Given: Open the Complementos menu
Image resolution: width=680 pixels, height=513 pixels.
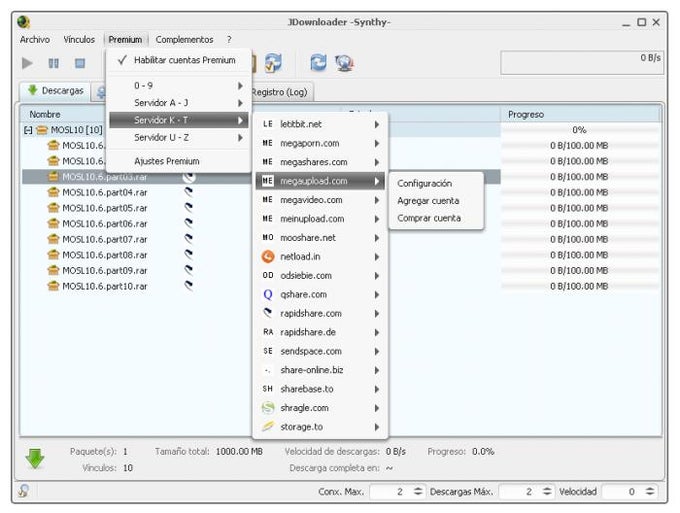Looking at the screenshot, I should (184, 39).
